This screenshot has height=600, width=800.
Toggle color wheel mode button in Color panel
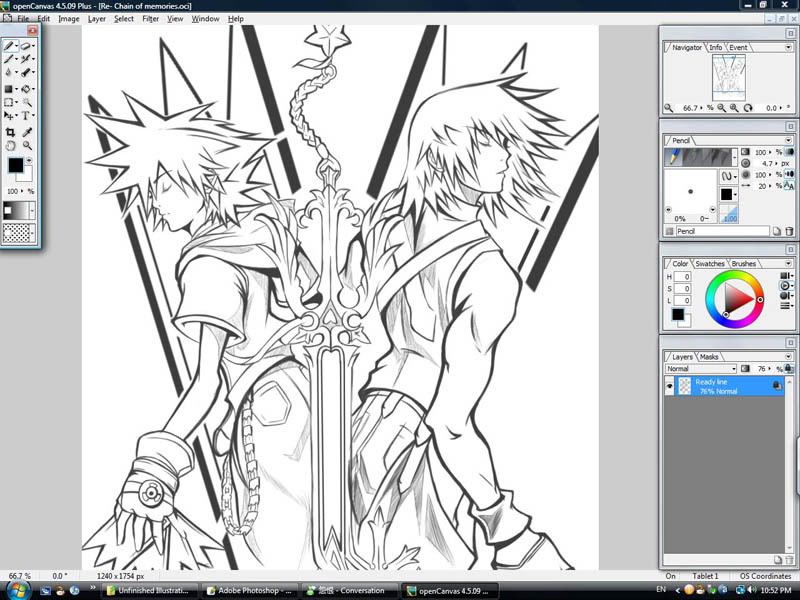click(786, 286)
